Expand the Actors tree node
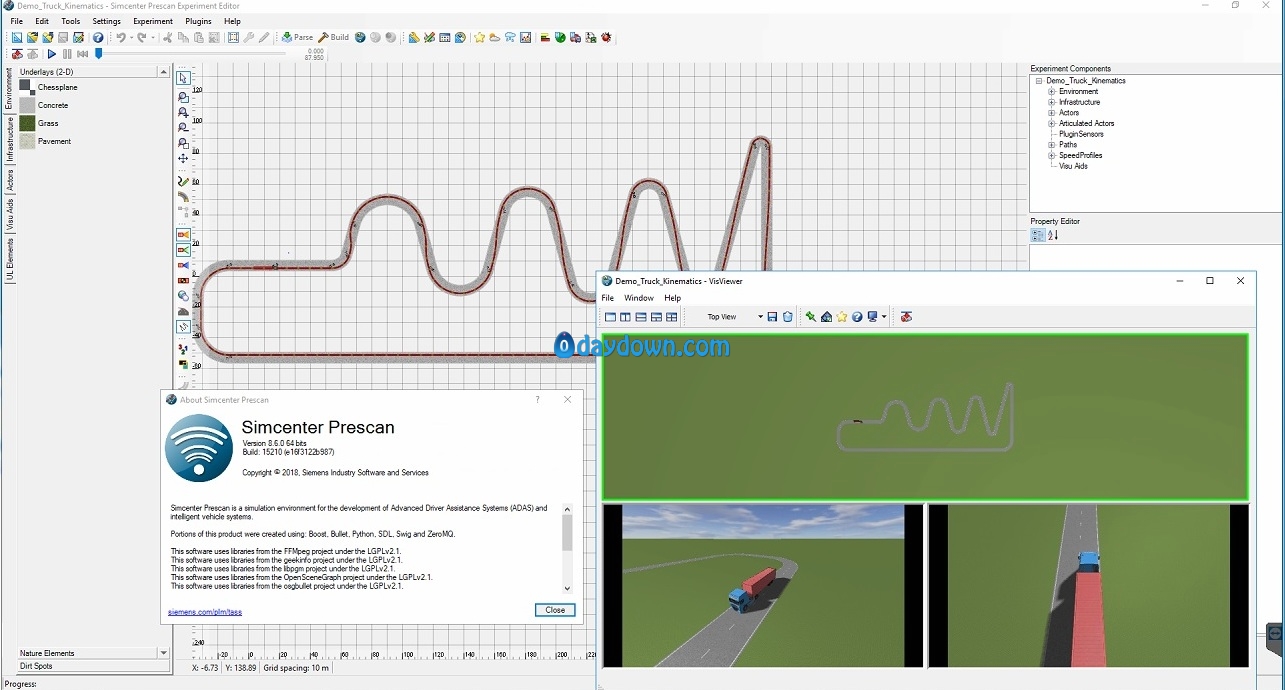Image resolution: width=1285 pixels, height=690 pixels. [1052, 113]
